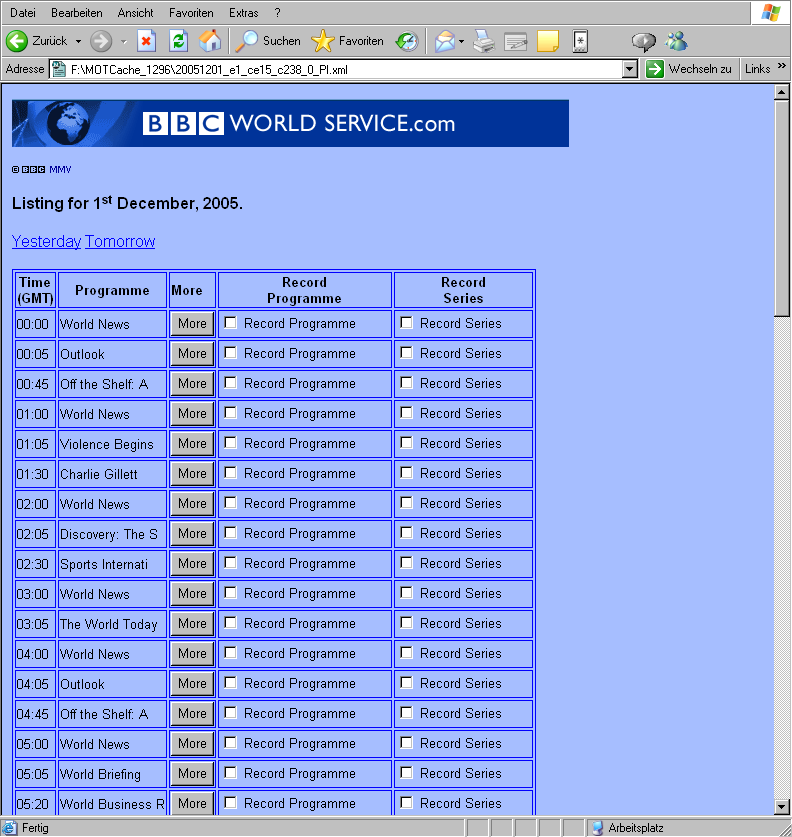Click the Arbeitsplatz zone icon in status bar
The image size is (792, 837).
[x=598, y=828]
